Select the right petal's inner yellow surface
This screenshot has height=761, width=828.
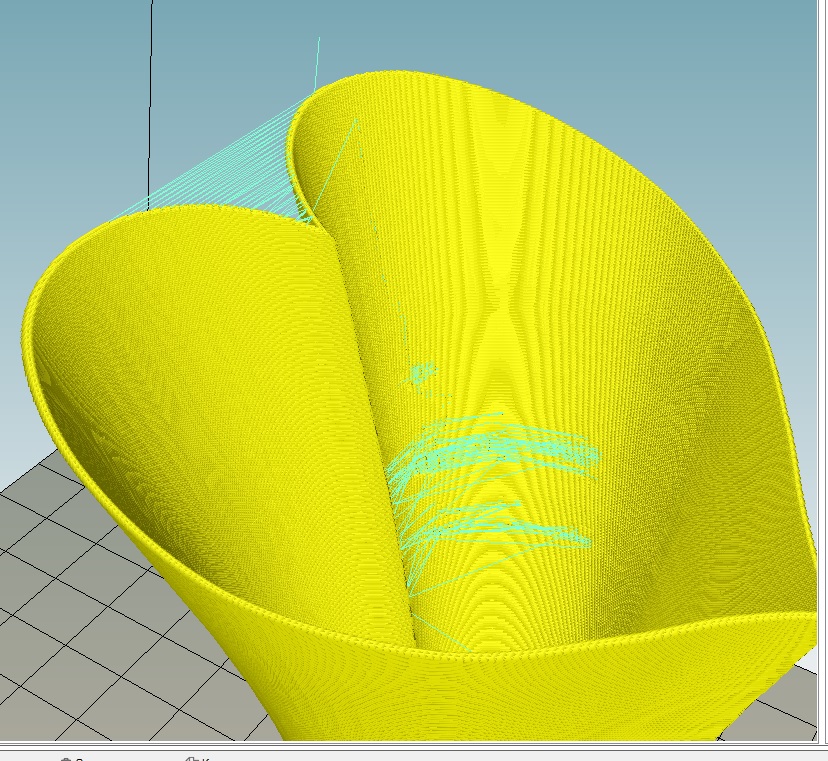[650, 350]
